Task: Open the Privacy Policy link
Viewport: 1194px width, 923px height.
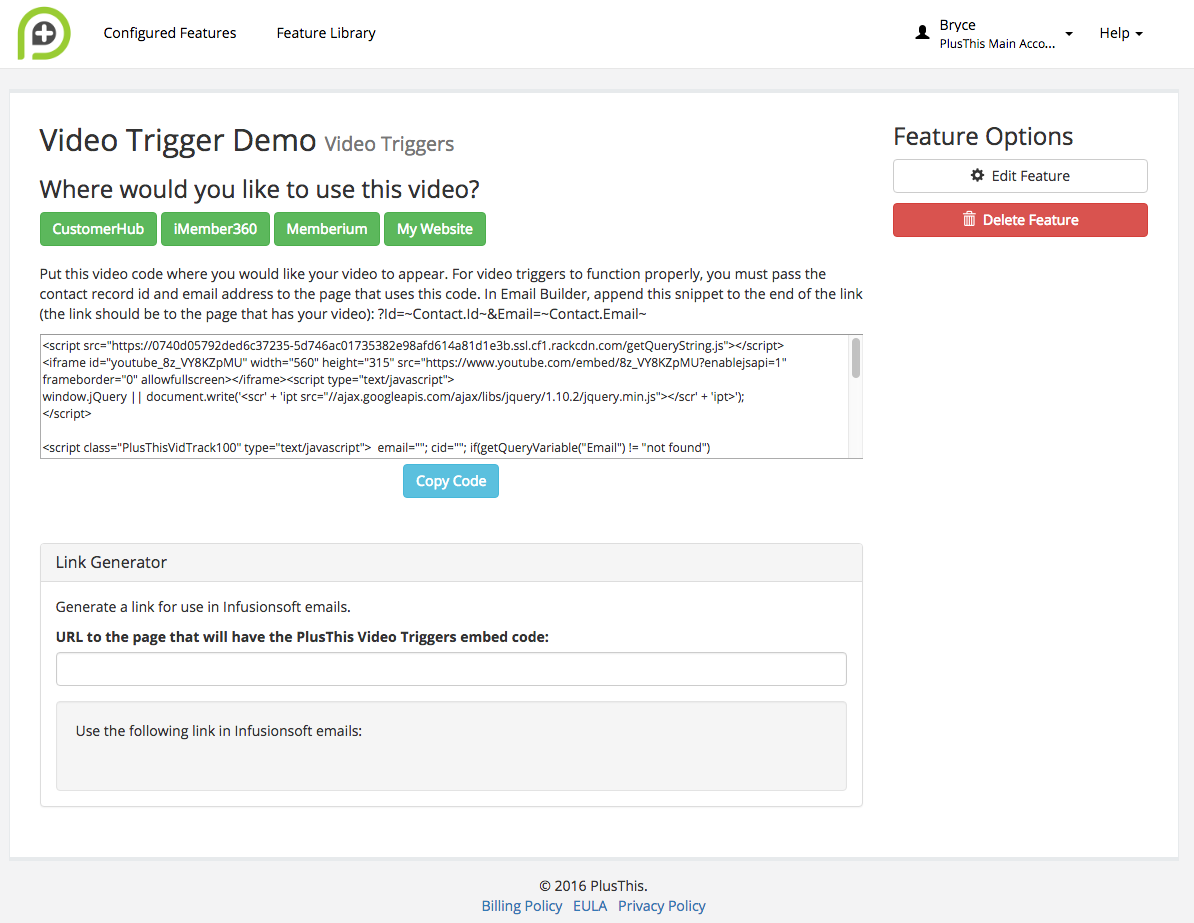Action: [x=662, y=905]
